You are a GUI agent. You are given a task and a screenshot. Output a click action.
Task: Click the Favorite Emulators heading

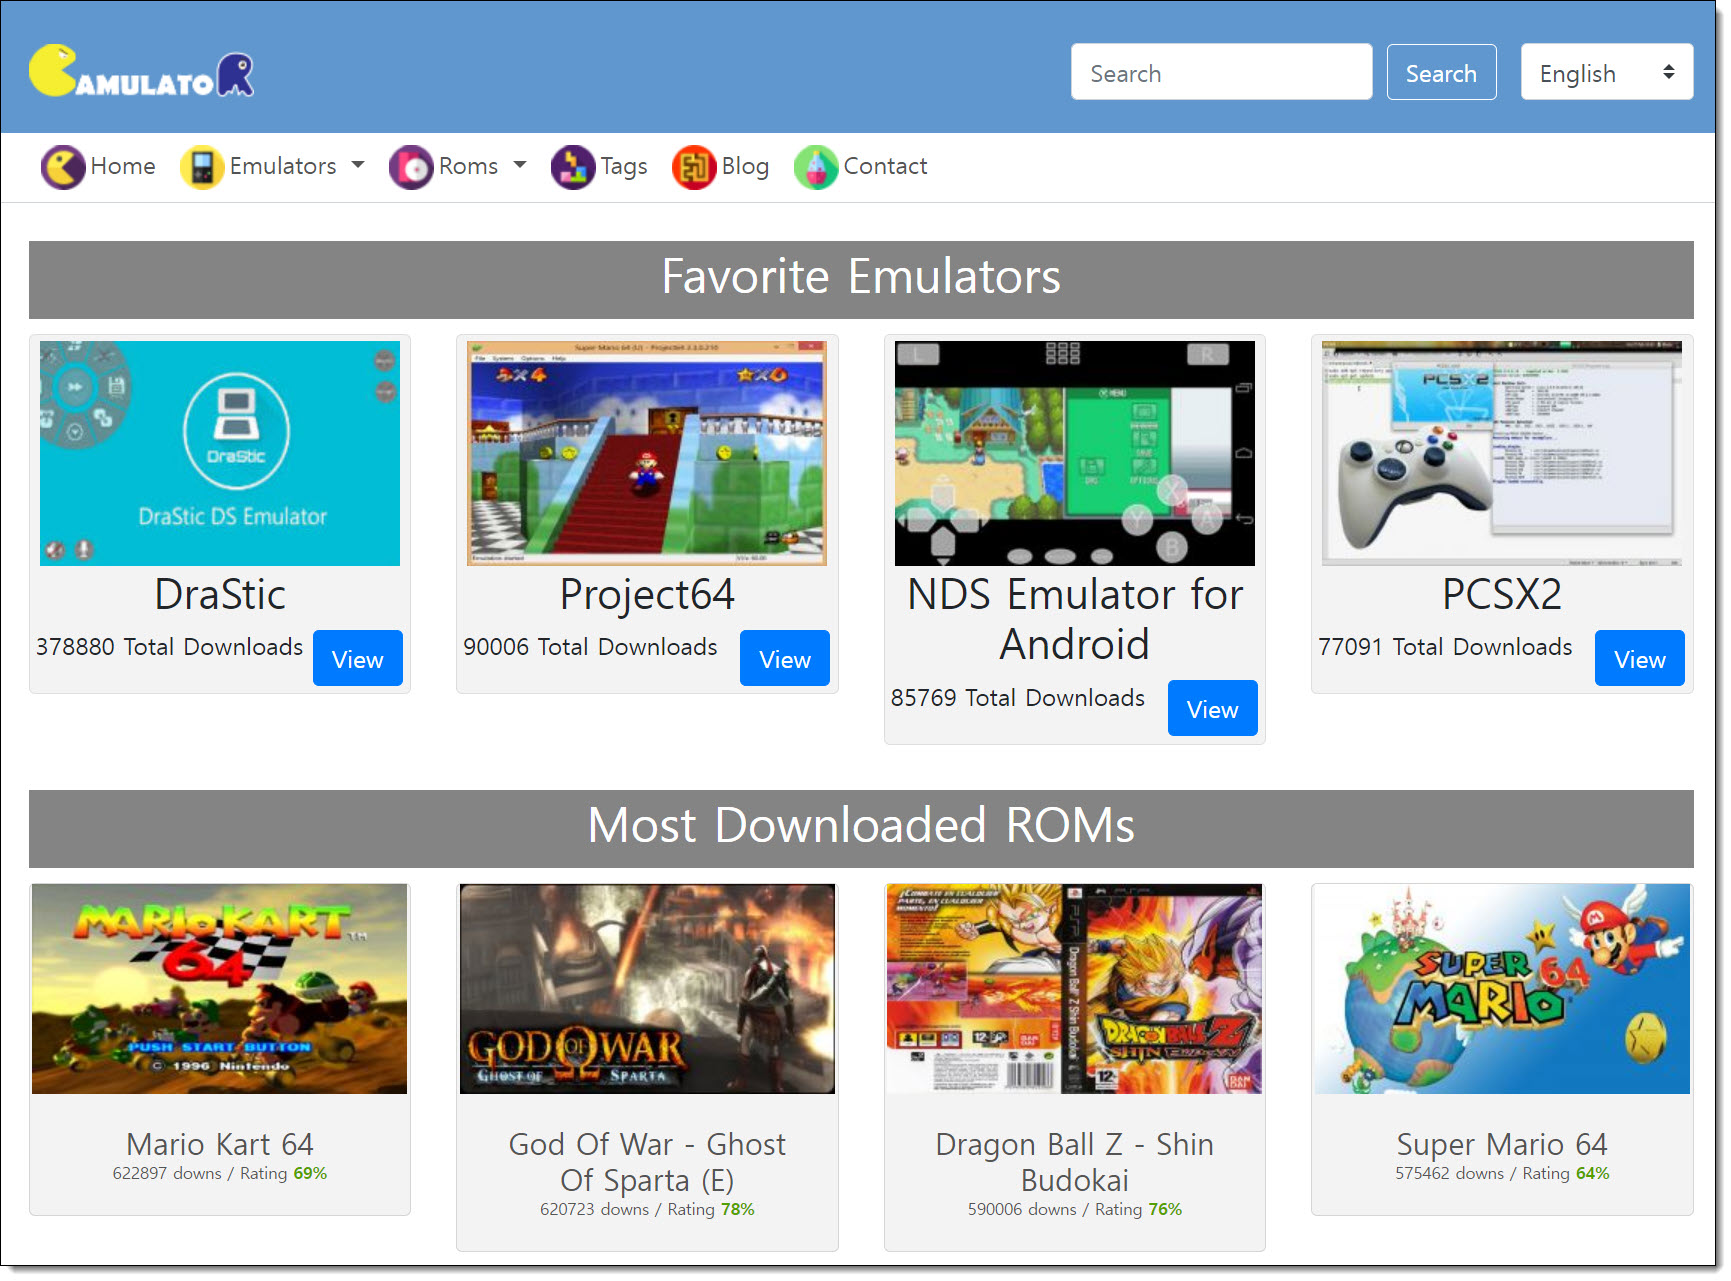pyautogui.click(x=861, y=277)
